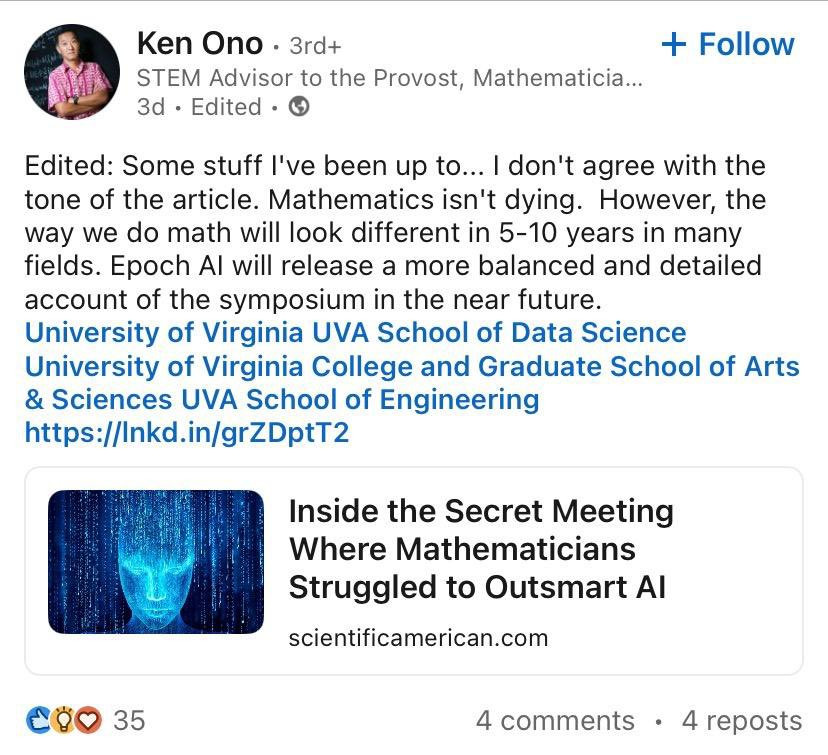Open the 'Inside the Secret Meeting' article title

pos(480,548)
